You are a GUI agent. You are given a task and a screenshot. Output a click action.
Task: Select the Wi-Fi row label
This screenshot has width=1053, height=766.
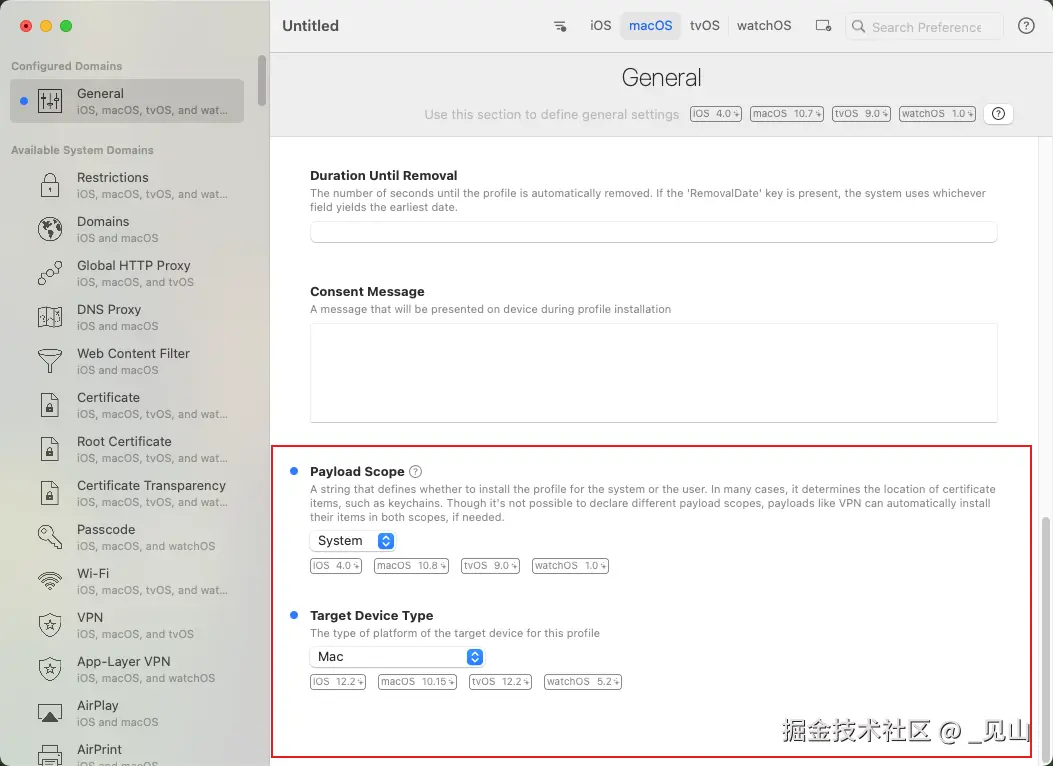point(93,574)
